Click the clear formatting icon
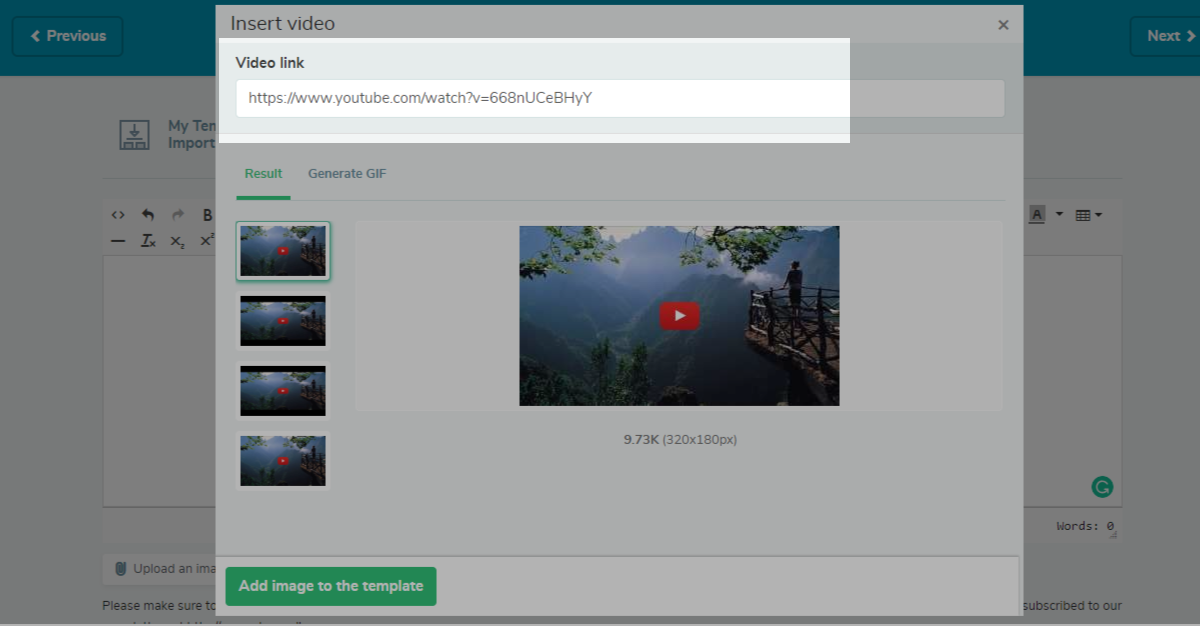Viewport: 1200px width, 626px height. click(147, 241)
